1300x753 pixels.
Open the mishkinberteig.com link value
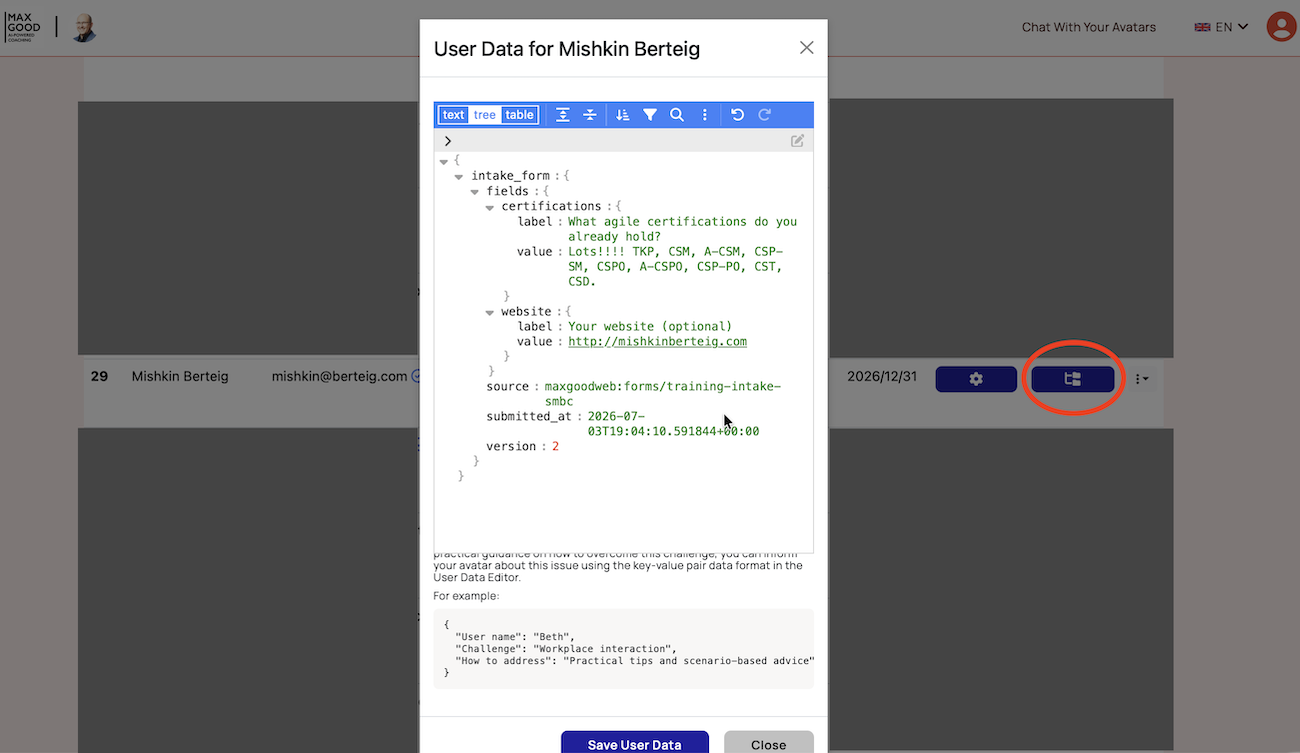coord(657,341)
